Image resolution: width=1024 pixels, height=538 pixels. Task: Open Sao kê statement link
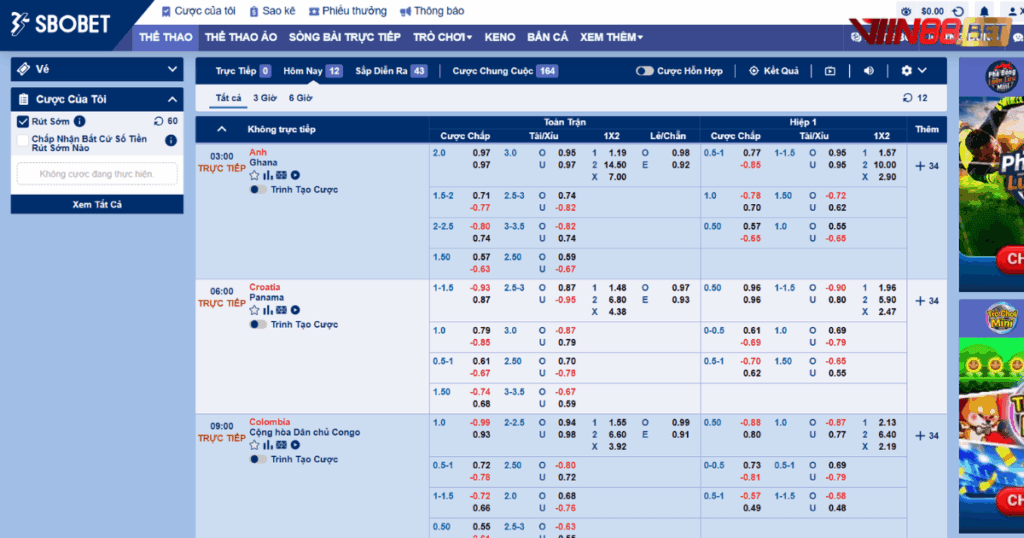point(272,11)
